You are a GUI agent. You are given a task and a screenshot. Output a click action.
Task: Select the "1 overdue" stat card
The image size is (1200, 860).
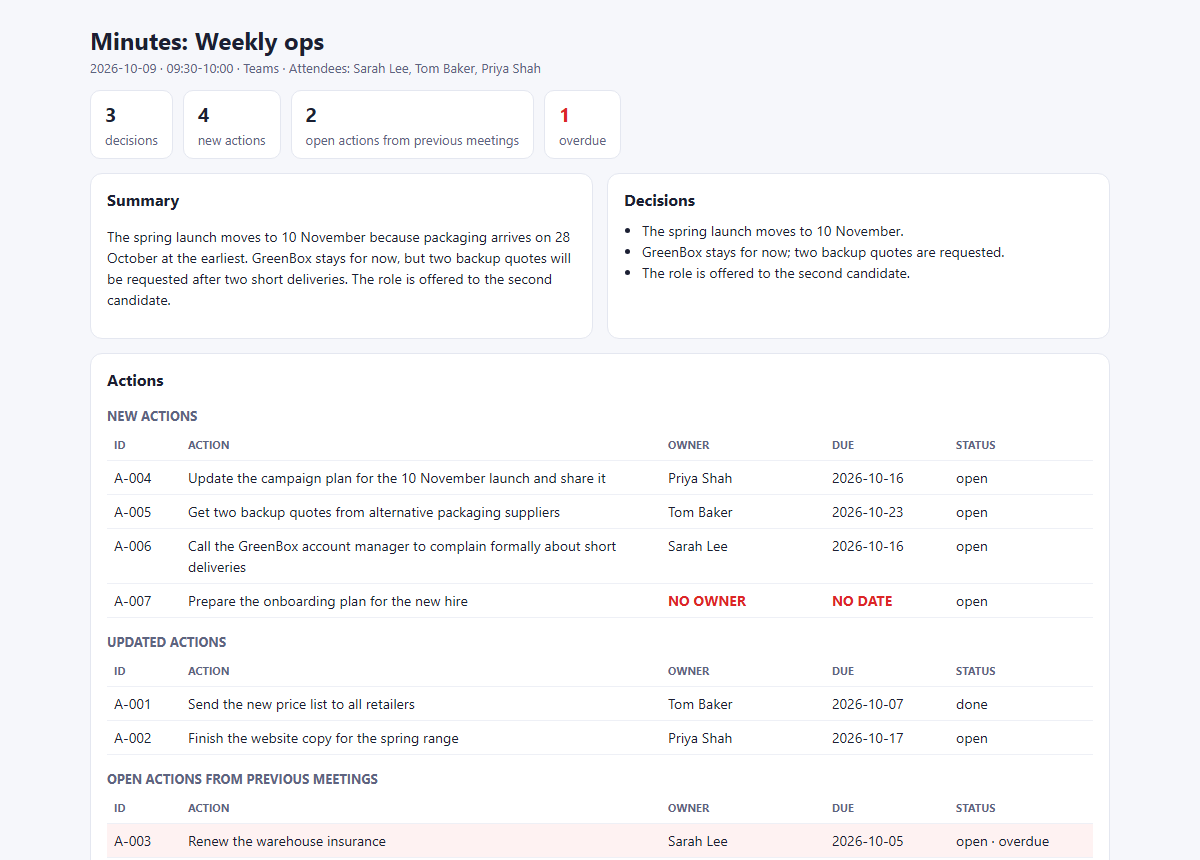(582, 125)
